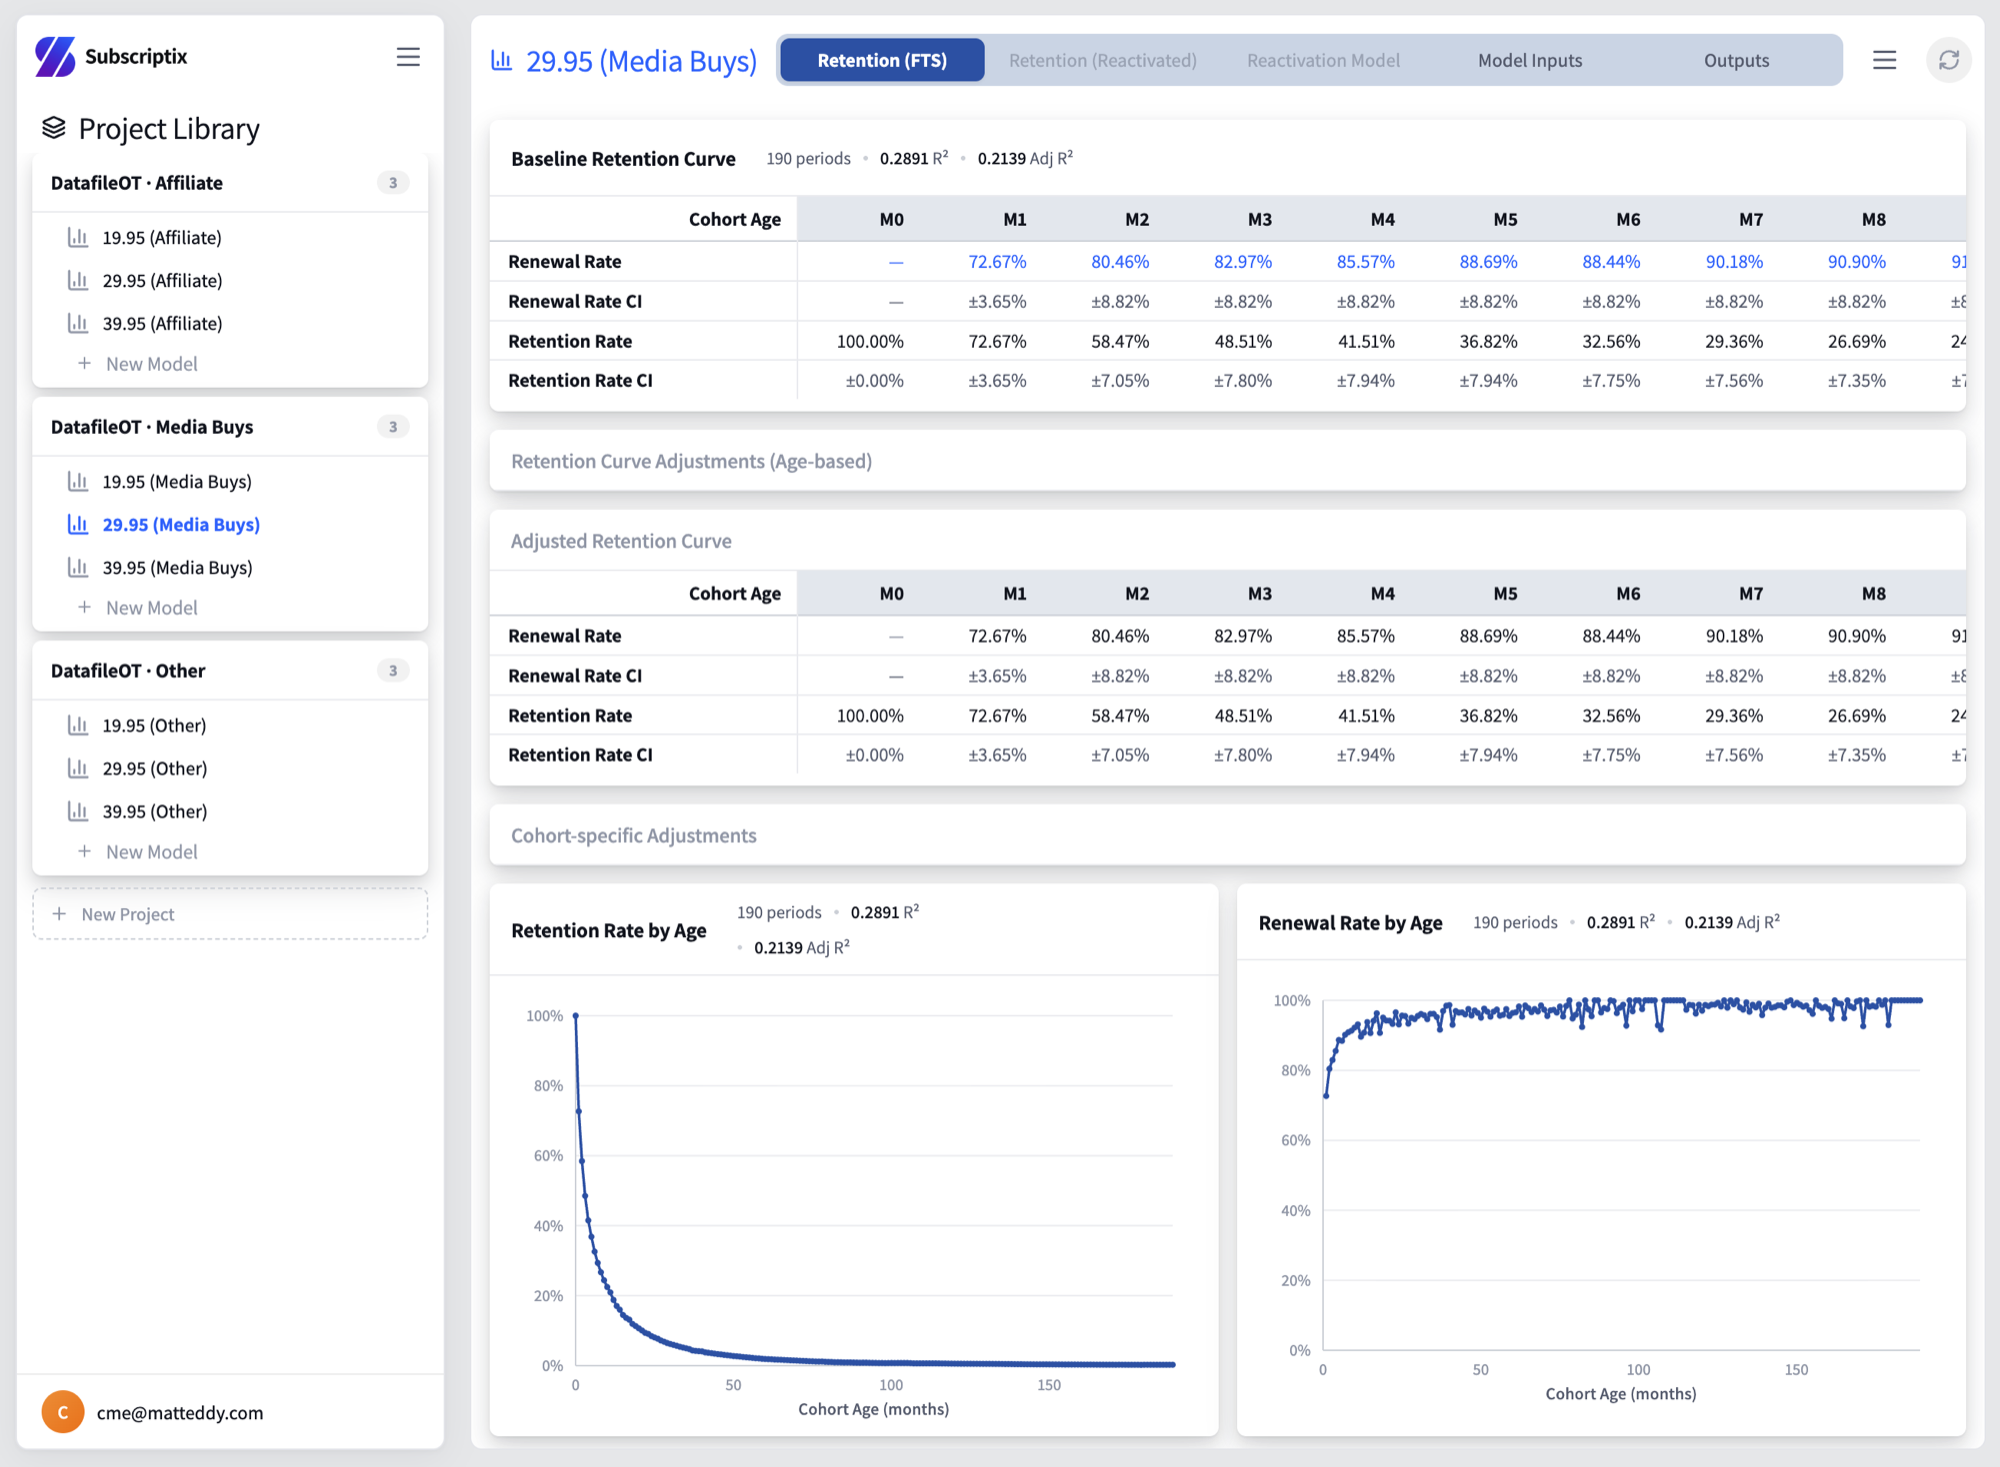
Task: Click chart icon beside 19.95 (Other)
Action: click(x=78, y=725)
